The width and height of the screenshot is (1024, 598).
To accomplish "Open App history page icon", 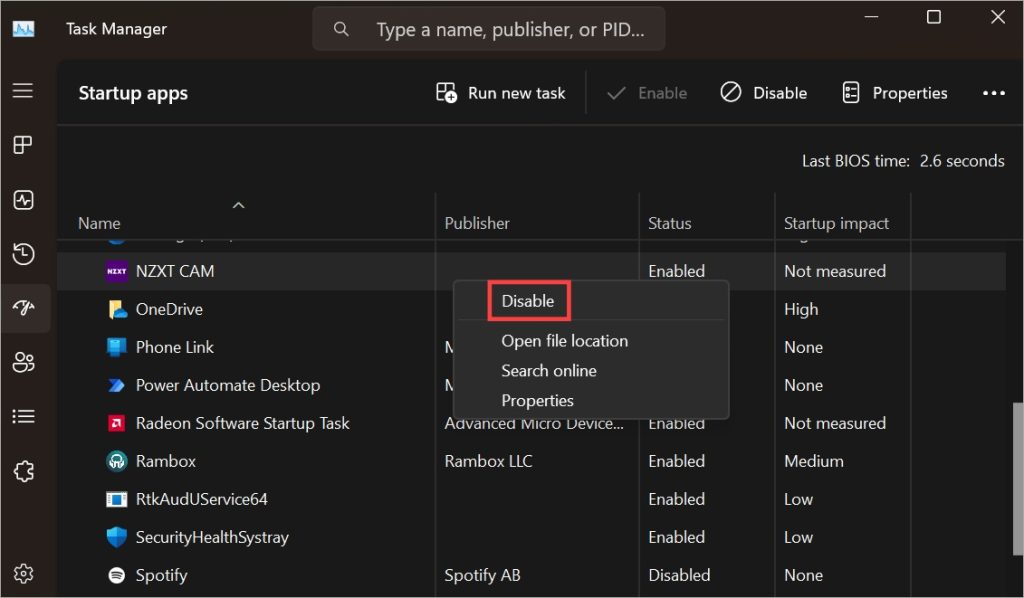I will pos(23,254).
